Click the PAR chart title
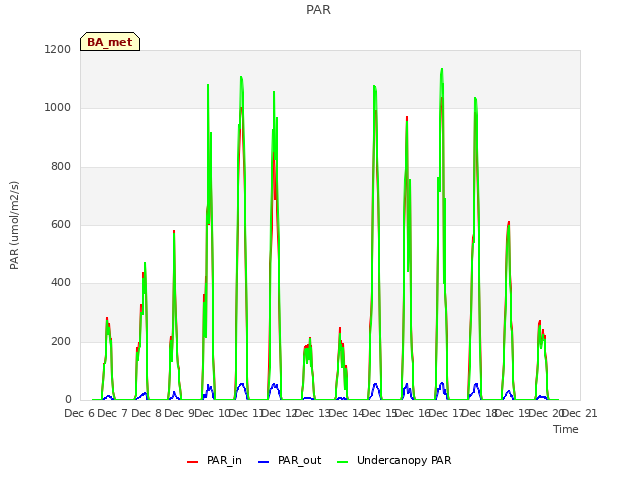 point(318,9)
